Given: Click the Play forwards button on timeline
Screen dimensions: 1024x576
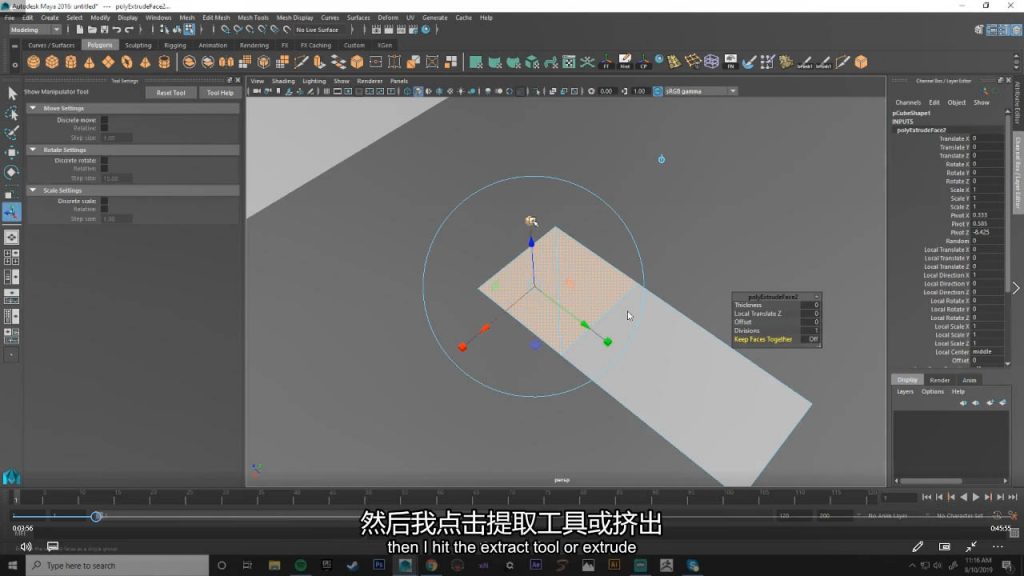Looking at the screenshot, I should [976, 498].
